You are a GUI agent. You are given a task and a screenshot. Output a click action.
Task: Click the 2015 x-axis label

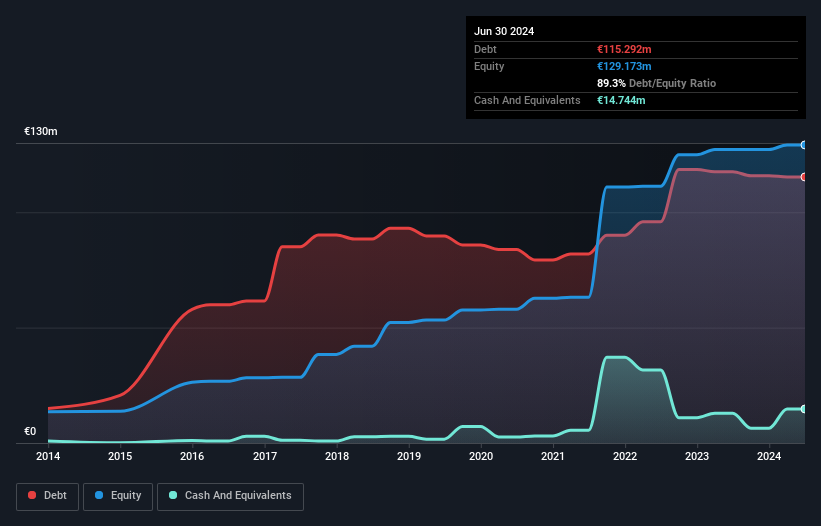120,456
